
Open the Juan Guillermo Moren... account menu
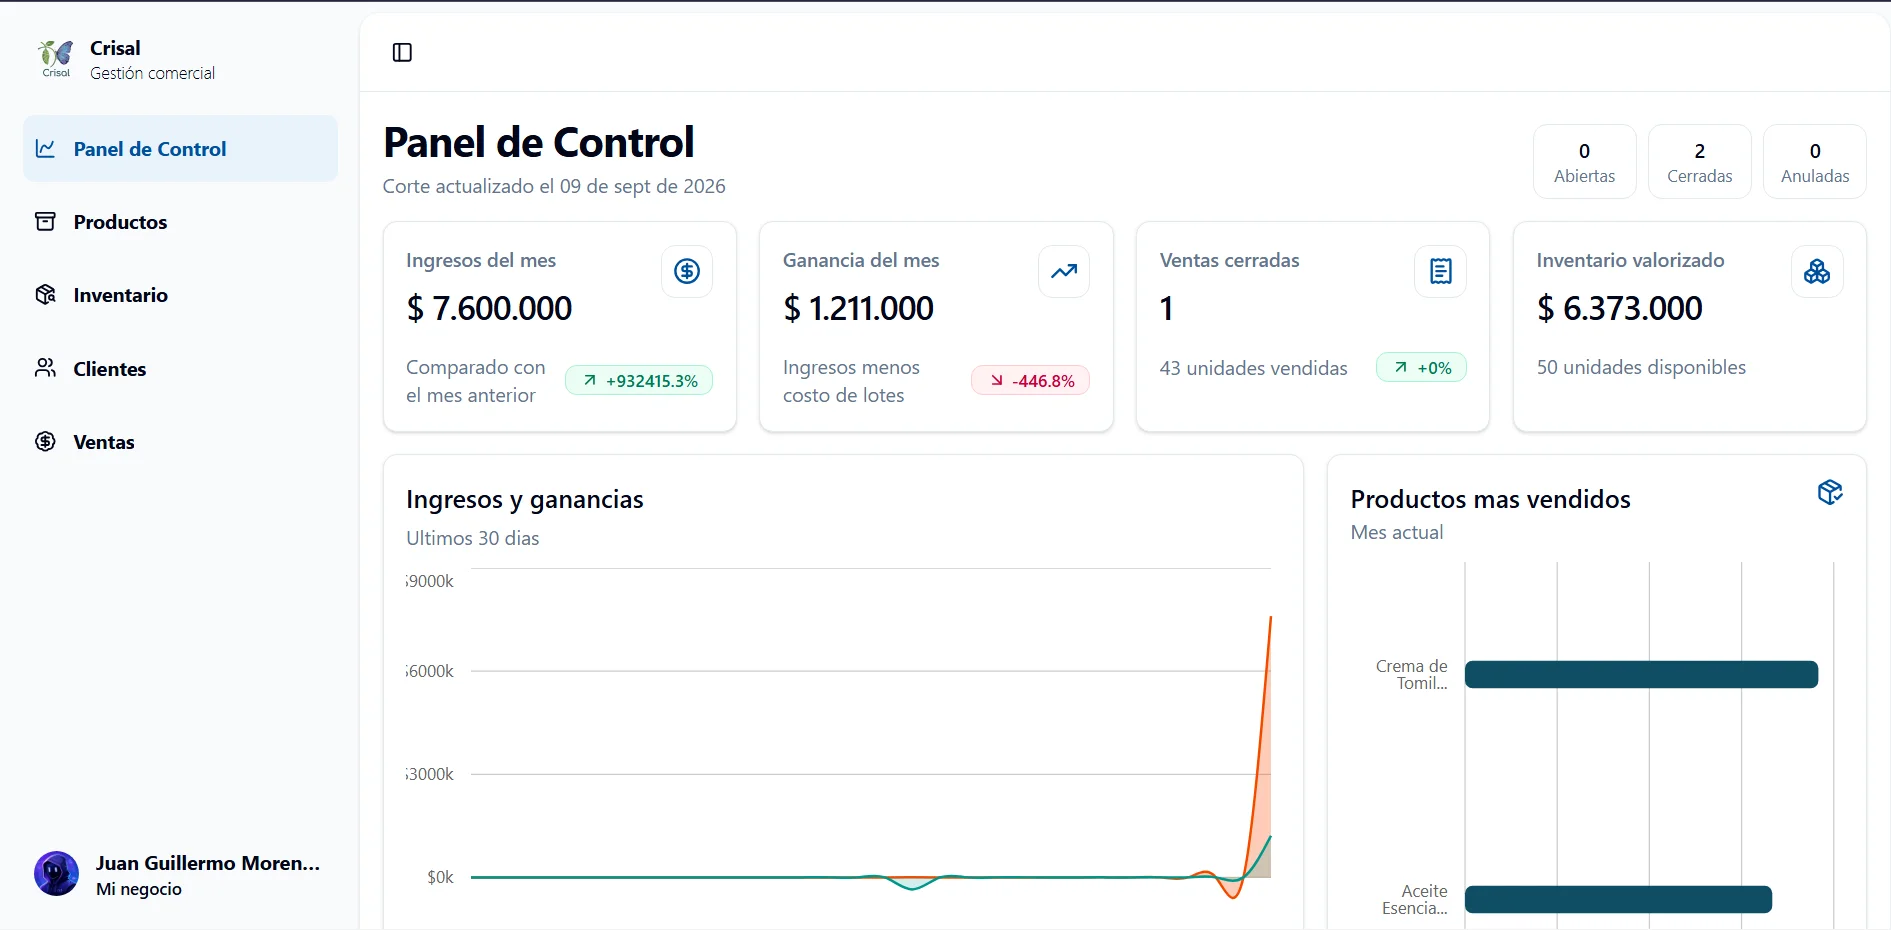click(x=180, y=875)
